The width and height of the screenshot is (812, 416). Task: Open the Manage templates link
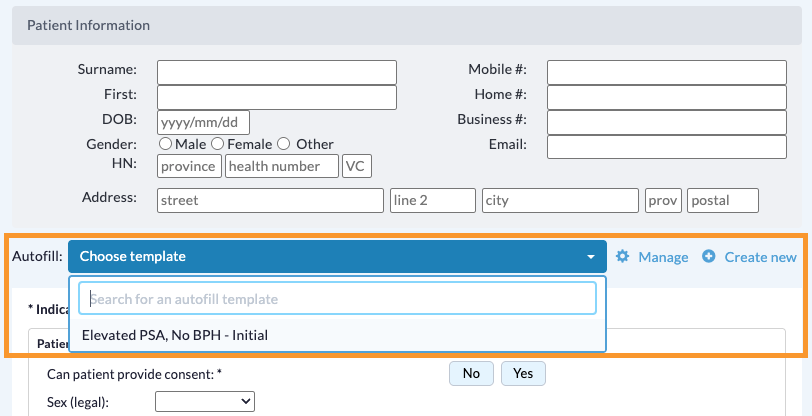pyautogui.click(x=663, y=257)
